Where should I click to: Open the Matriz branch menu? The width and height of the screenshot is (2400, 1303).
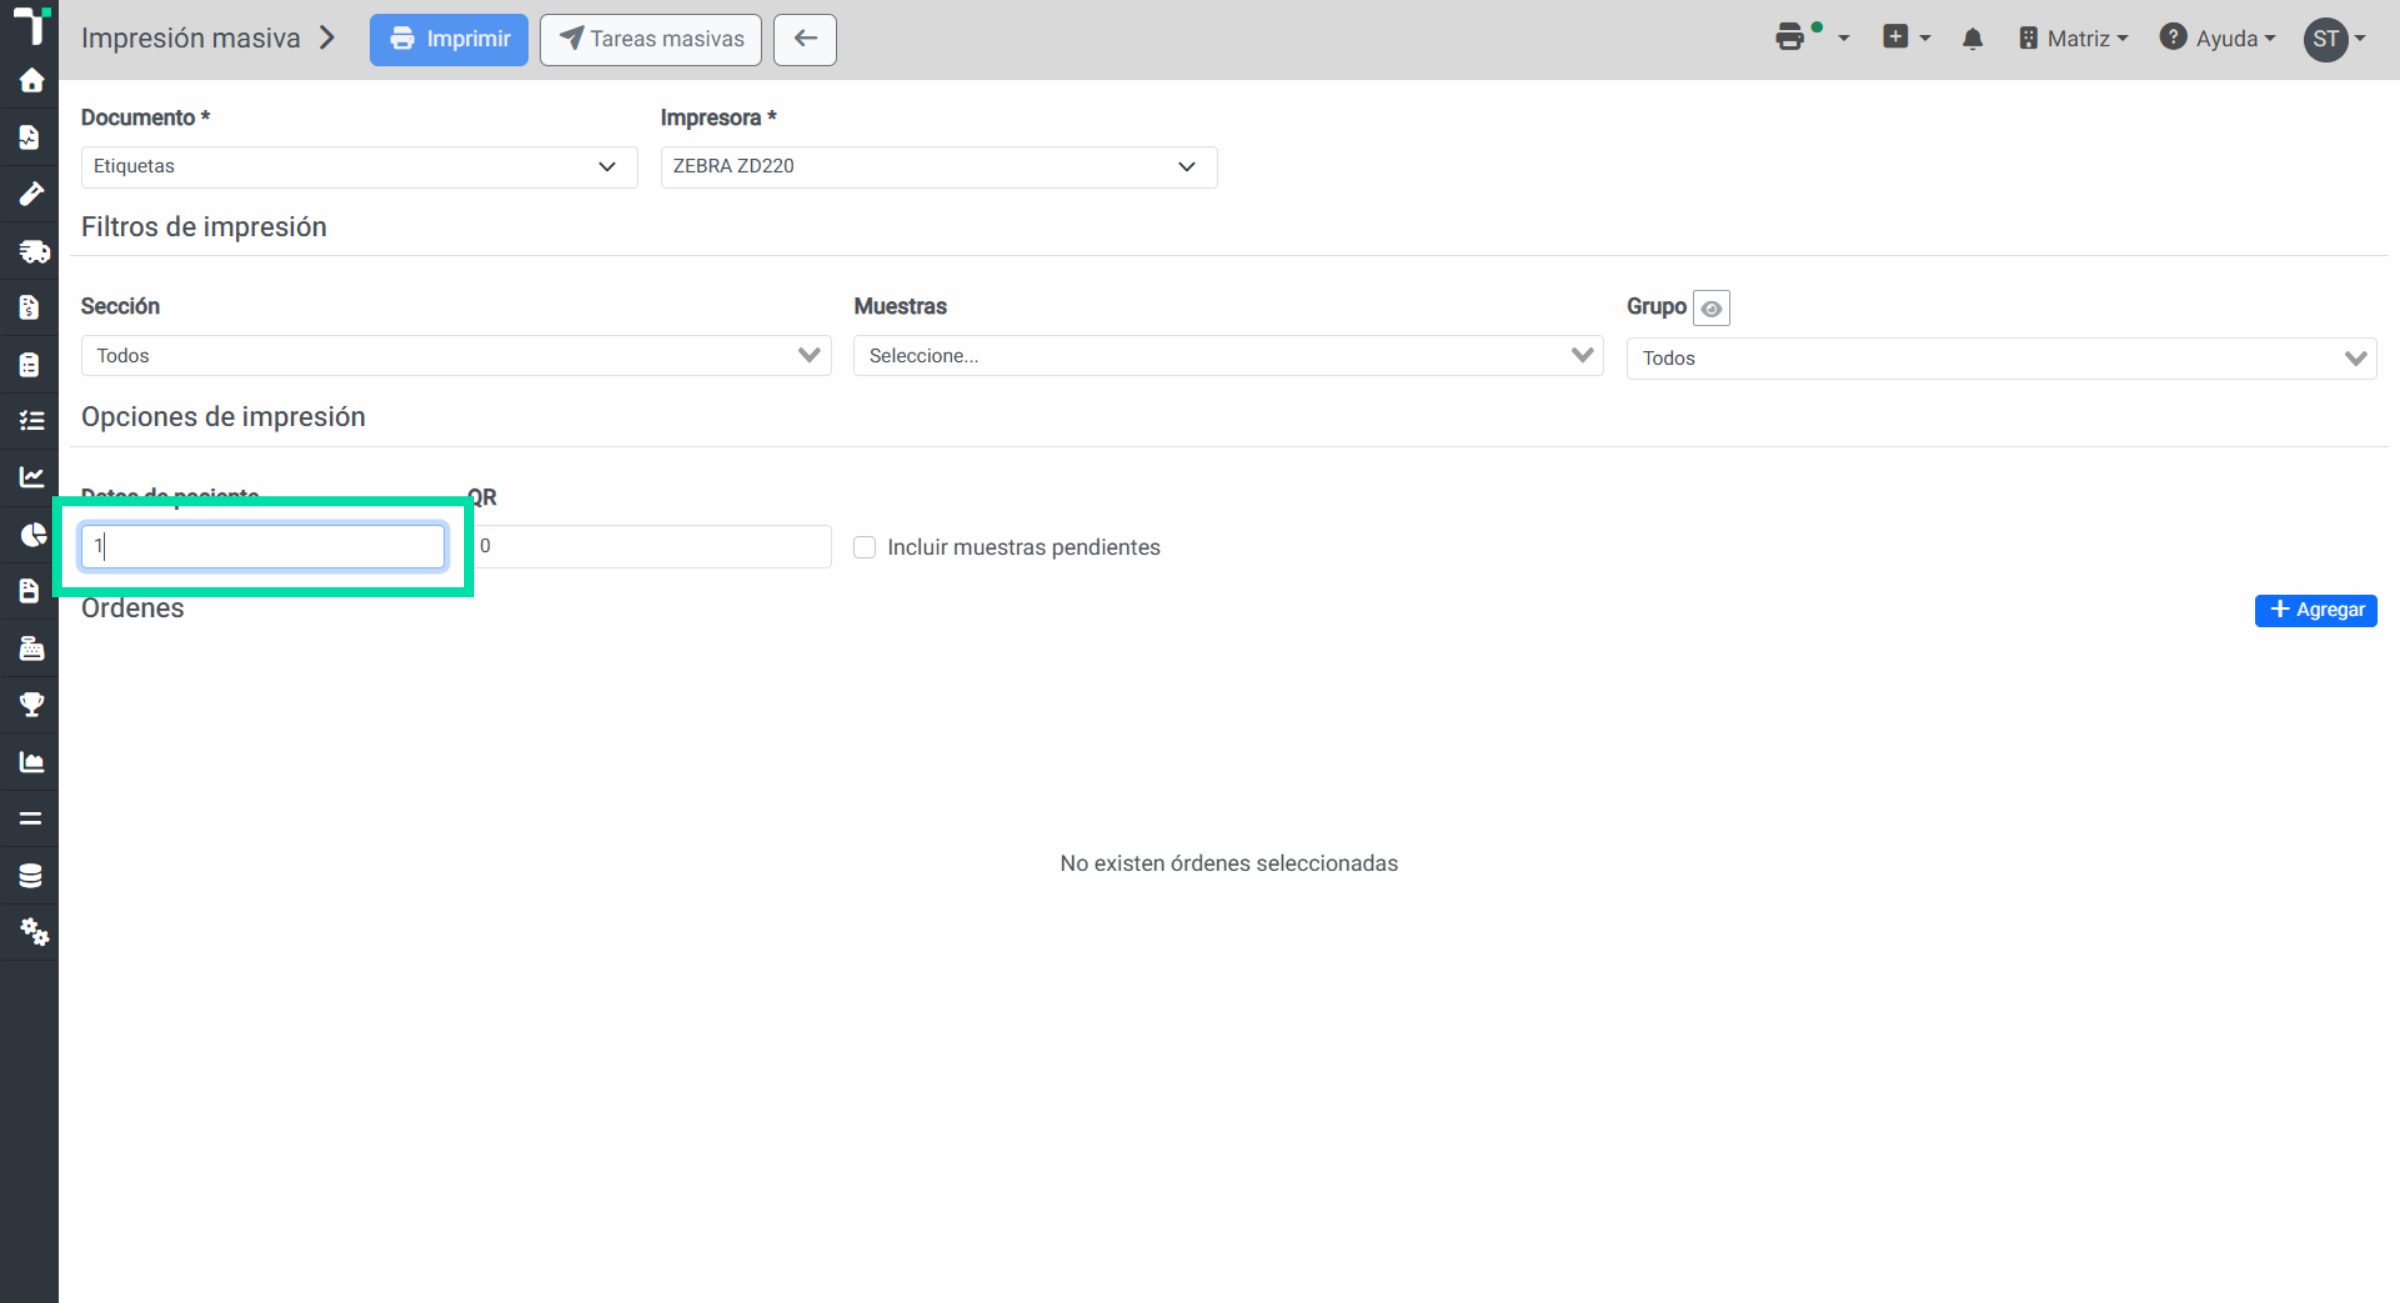click(x=2073, y=39)
